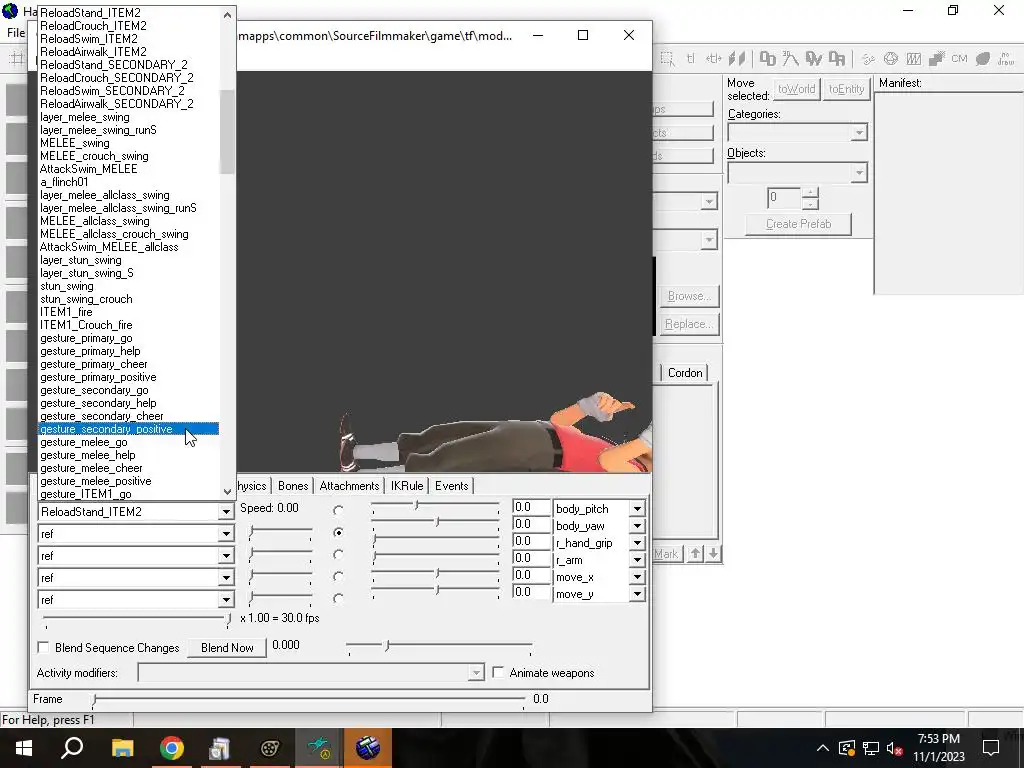1024x768 pixels.
Task: Click the down arrow beside Mark
Action: pyautogui.click(x=713, y=554)
